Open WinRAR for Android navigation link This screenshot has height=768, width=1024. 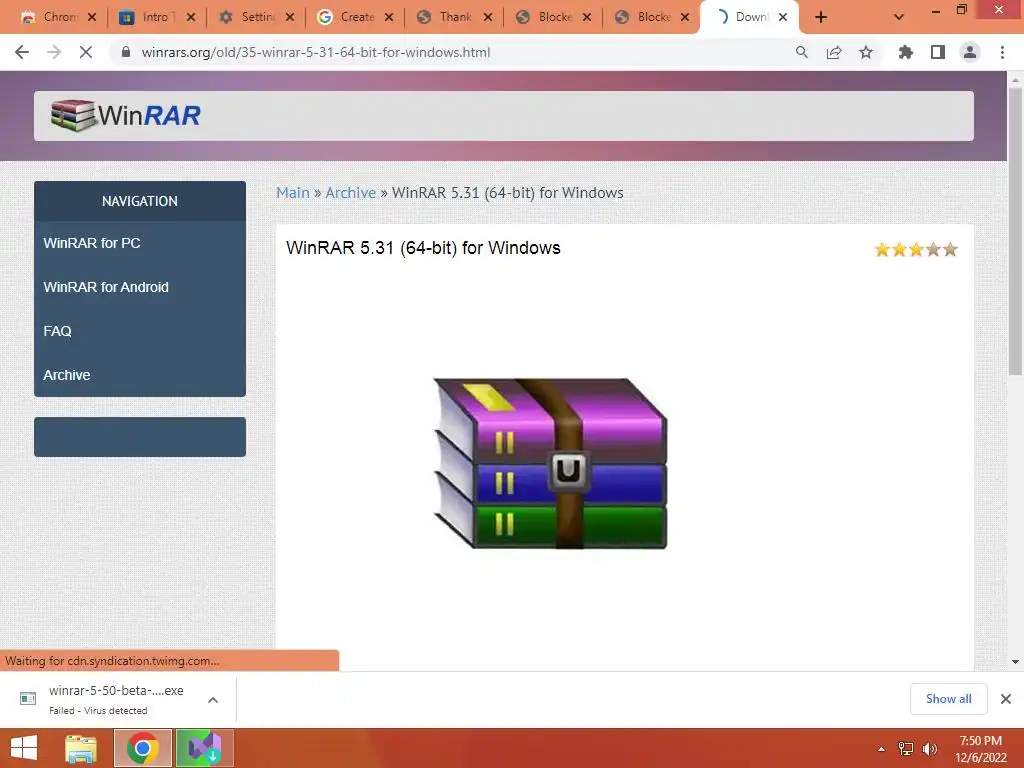tap(106, 287)
